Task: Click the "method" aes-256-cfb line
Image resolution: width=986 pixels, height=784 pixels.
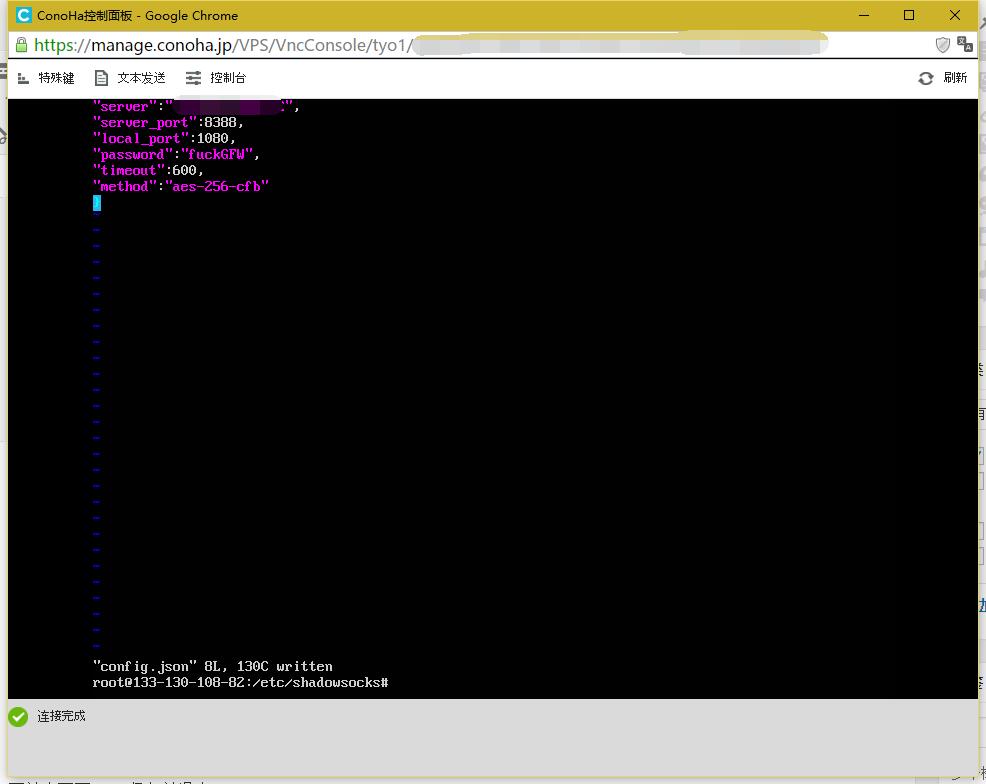Action: (x=181, y=187)
